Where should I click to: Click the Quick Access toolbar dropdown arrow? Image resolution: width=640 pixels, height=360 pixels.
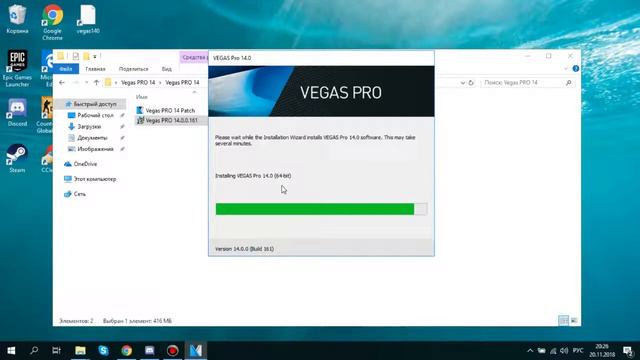click(95, 57)
